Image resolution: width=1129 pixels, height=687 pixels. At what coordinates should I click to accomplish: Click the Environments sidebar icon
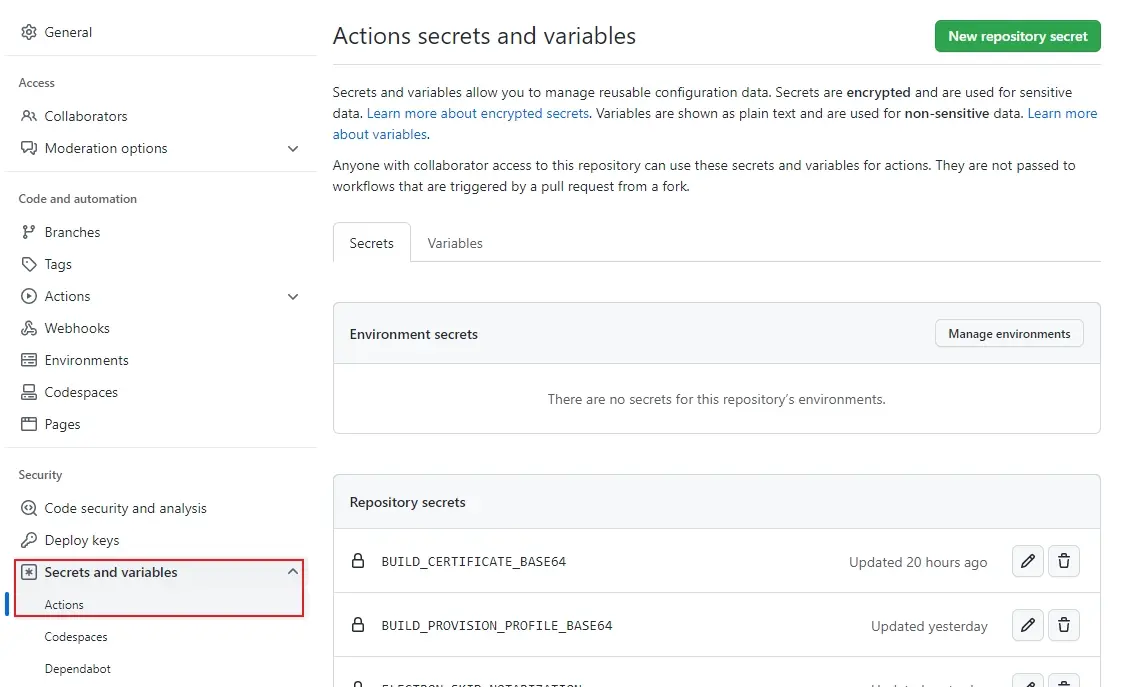30,360
